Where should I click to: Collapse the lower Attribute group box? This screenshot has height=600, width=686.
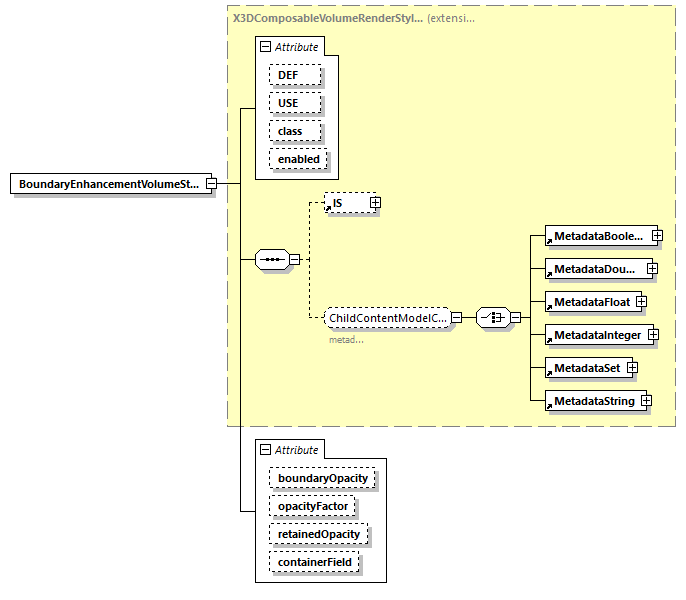click(x=265, y=450)
